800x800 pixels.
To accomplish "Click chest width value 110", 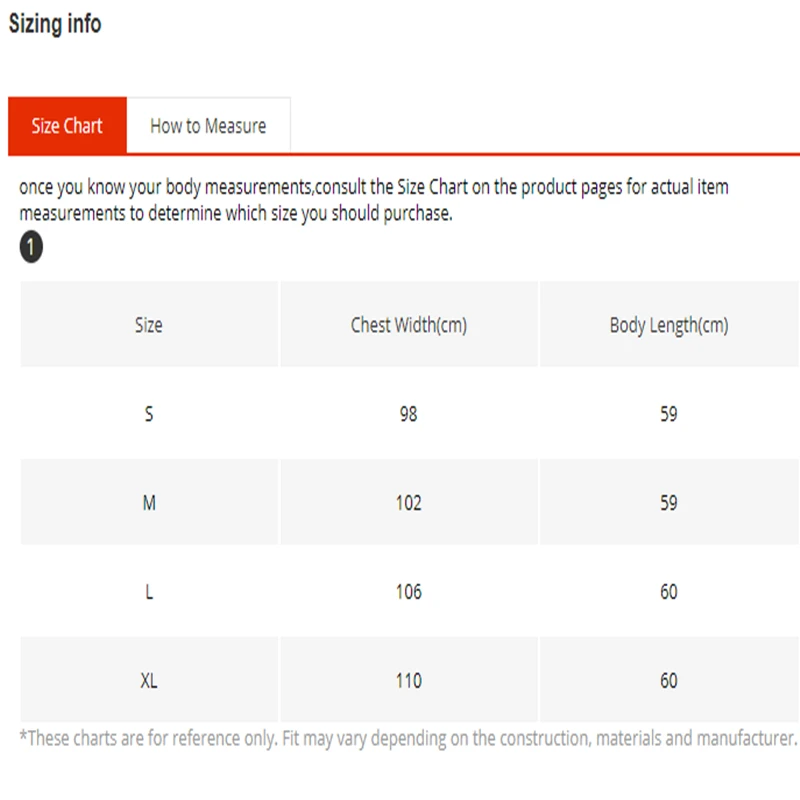I will [408, 681].
